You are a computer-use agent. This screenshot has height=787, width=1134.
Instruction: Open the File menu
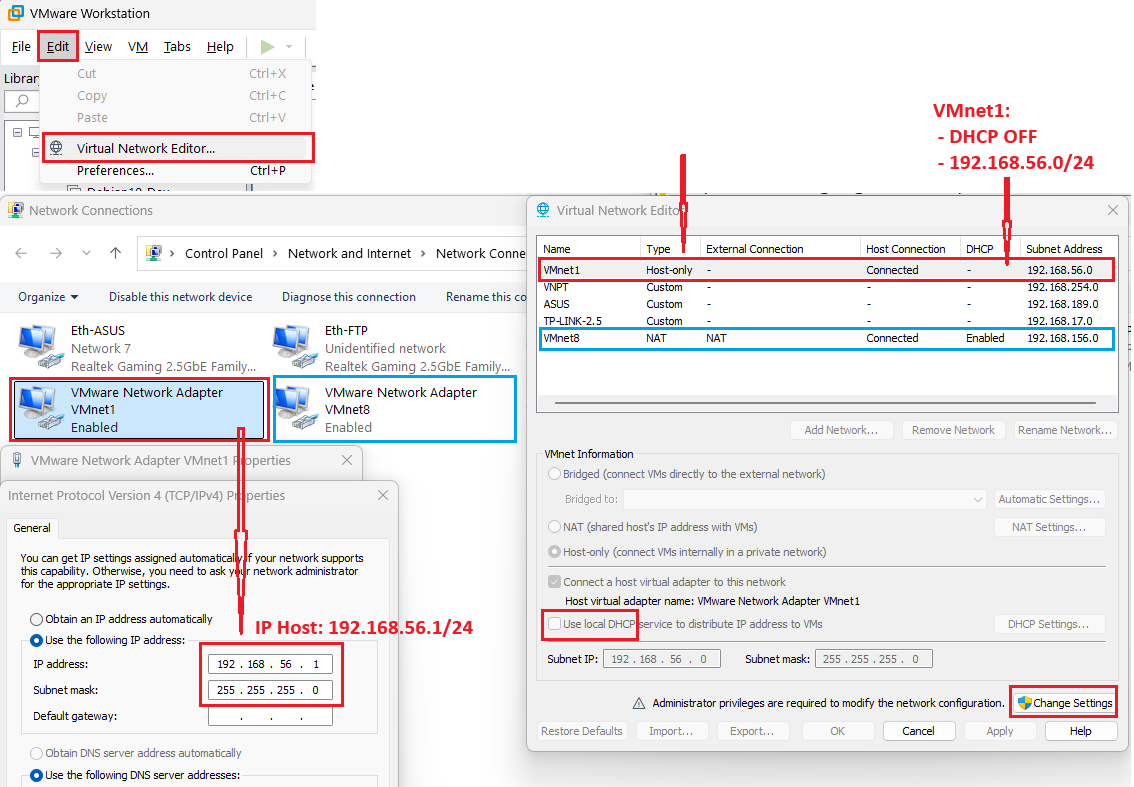pos(21,46)
